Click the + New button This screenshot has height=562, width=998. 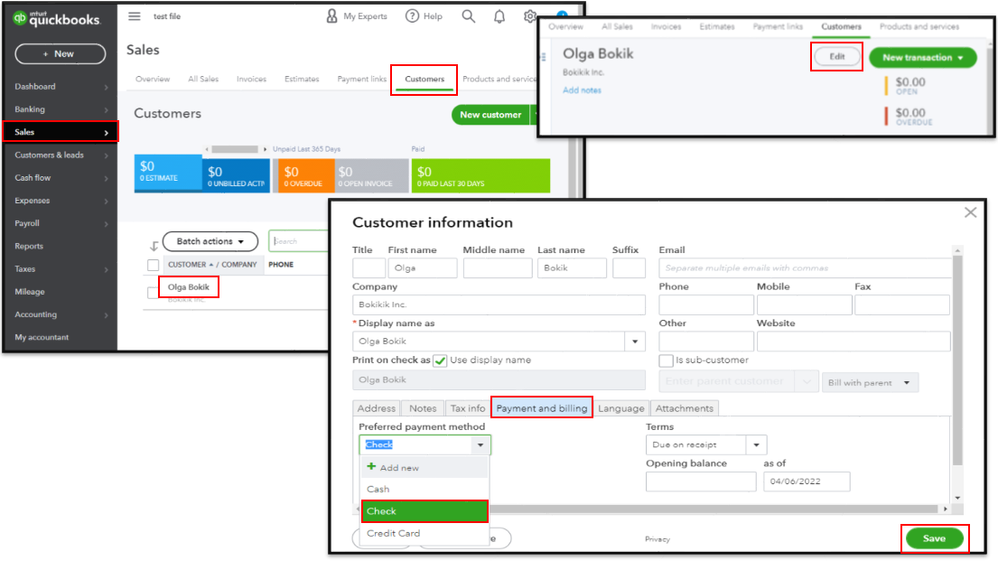tap(60, 54)
